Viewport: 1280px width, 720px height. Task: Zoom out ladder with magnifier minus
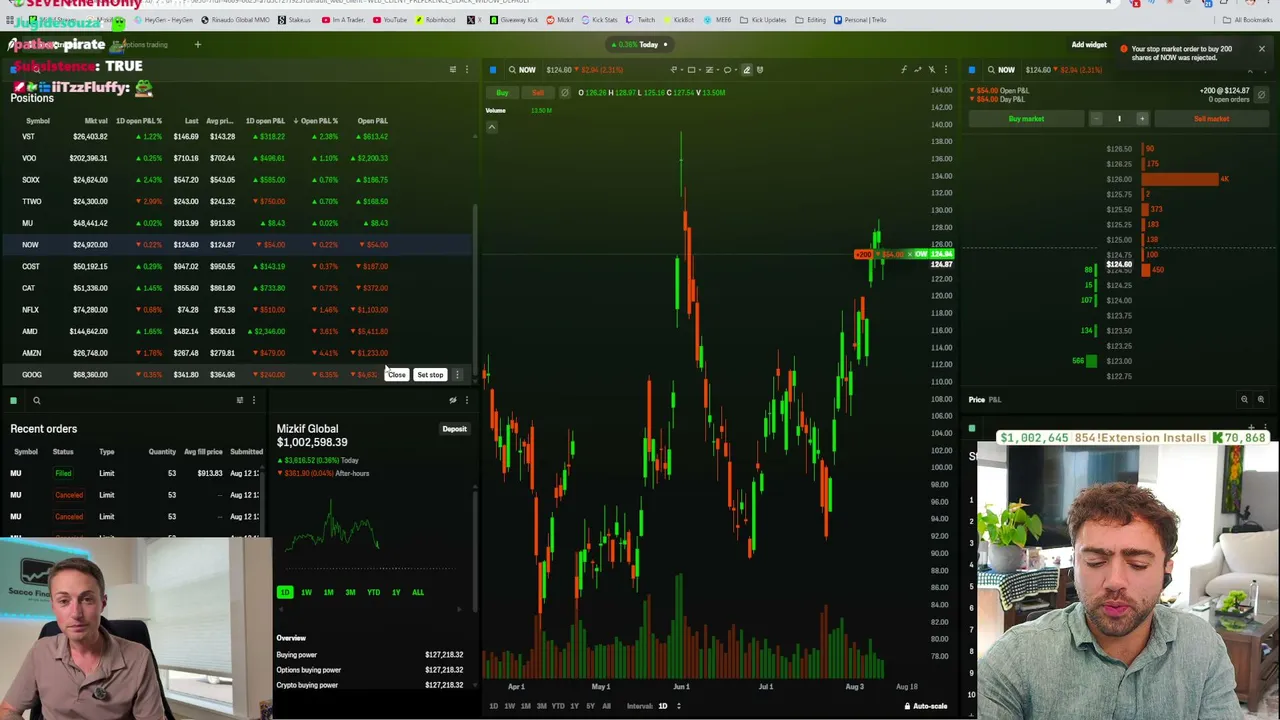tap(1244, 400)
